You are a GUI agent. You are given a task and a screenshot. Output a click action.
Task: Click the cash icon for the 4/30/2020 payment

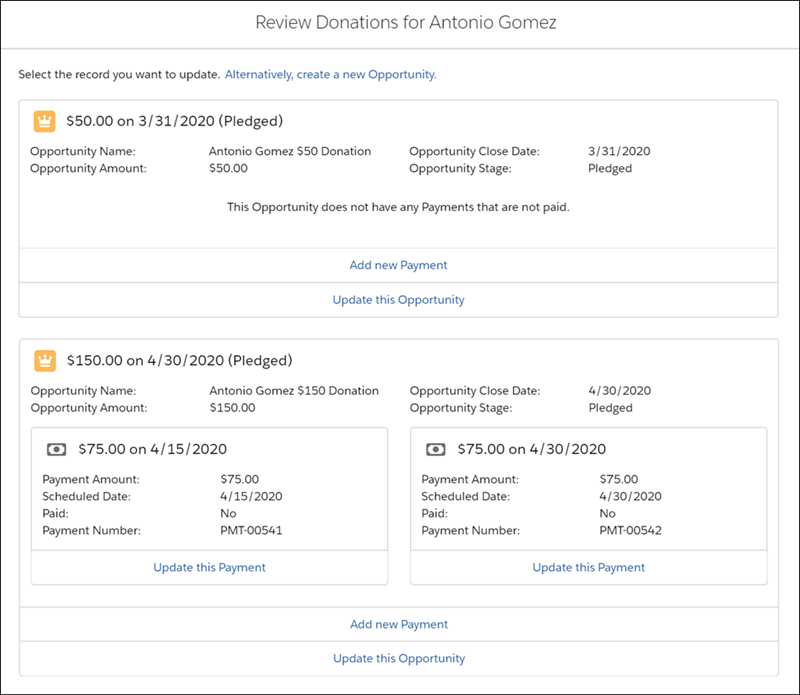click(436, 450)
